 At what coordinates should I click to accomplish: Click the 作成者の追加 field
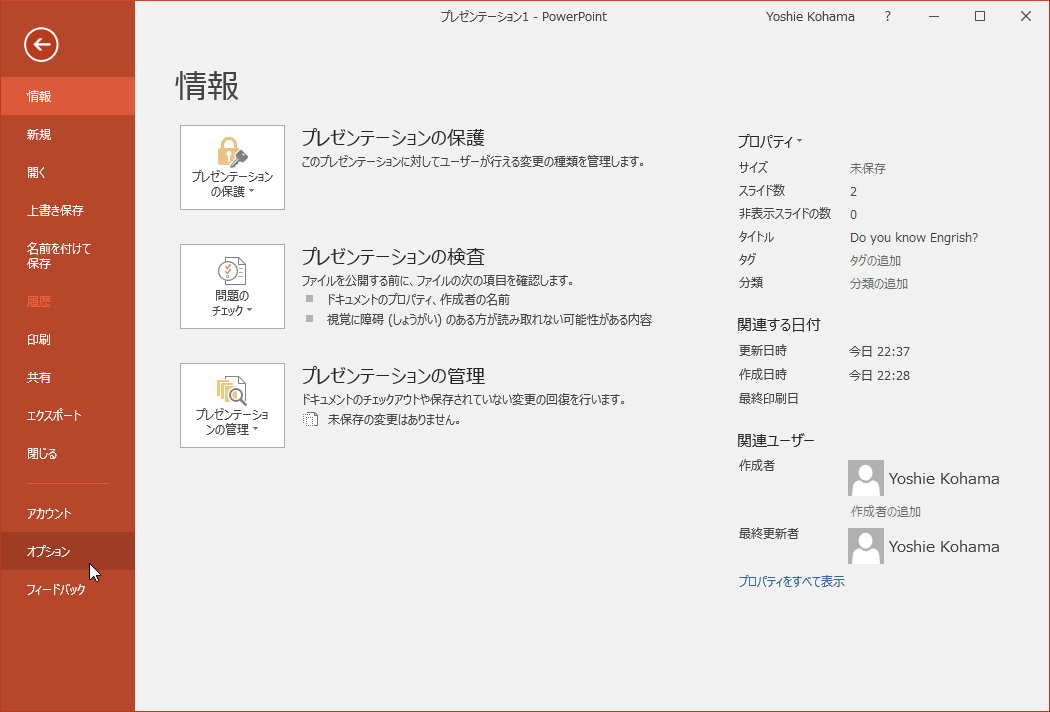pos(885,512)
